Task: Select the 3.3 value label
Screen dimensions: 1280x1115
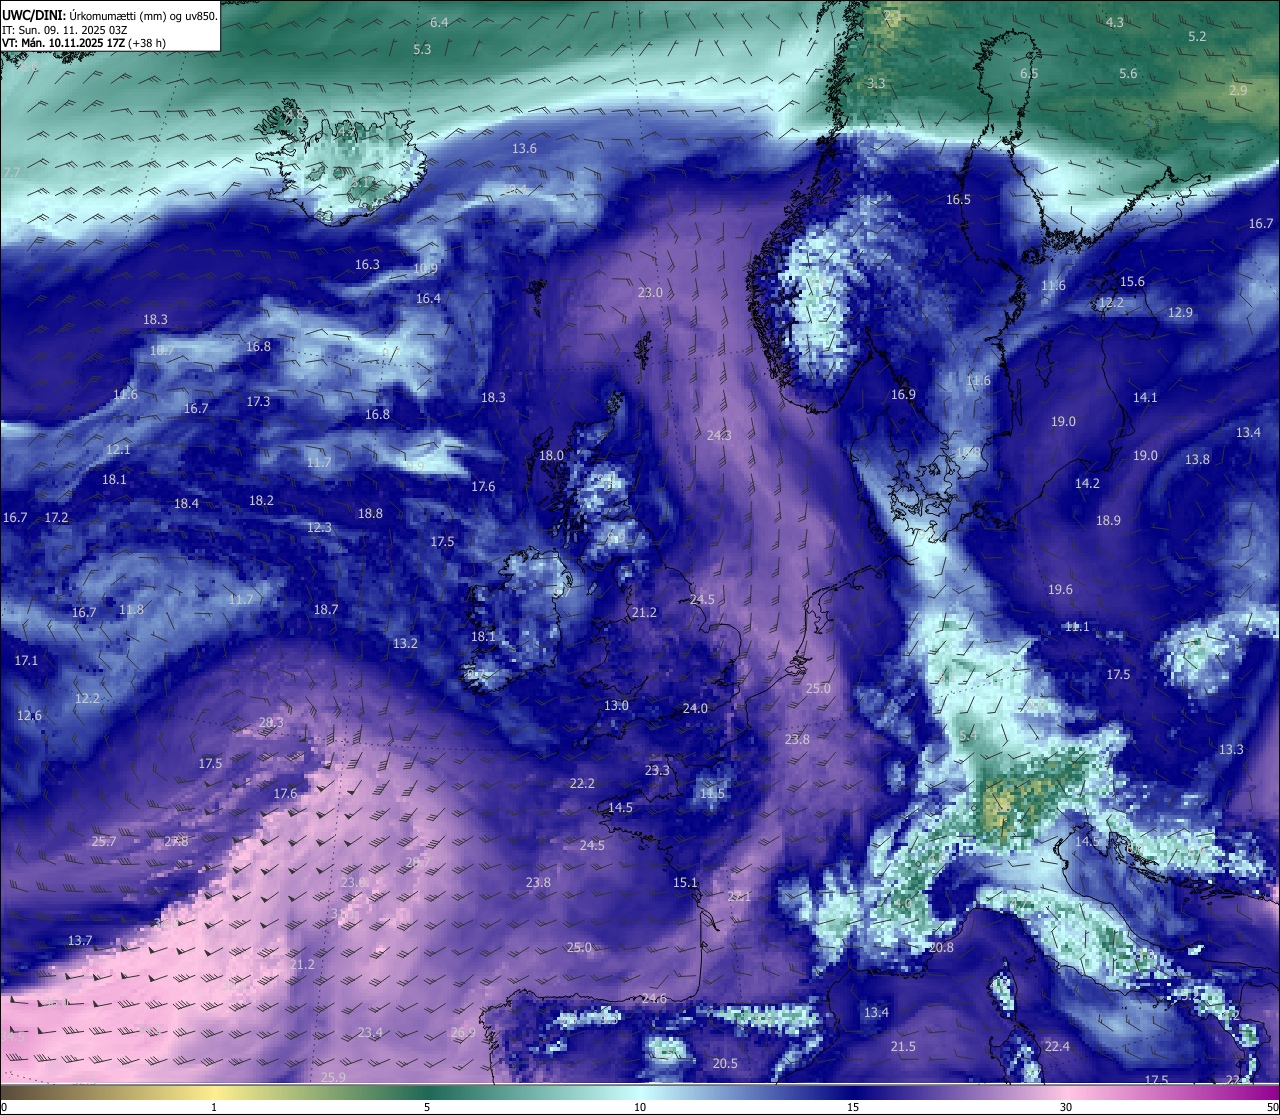Action: click(876, 83)
